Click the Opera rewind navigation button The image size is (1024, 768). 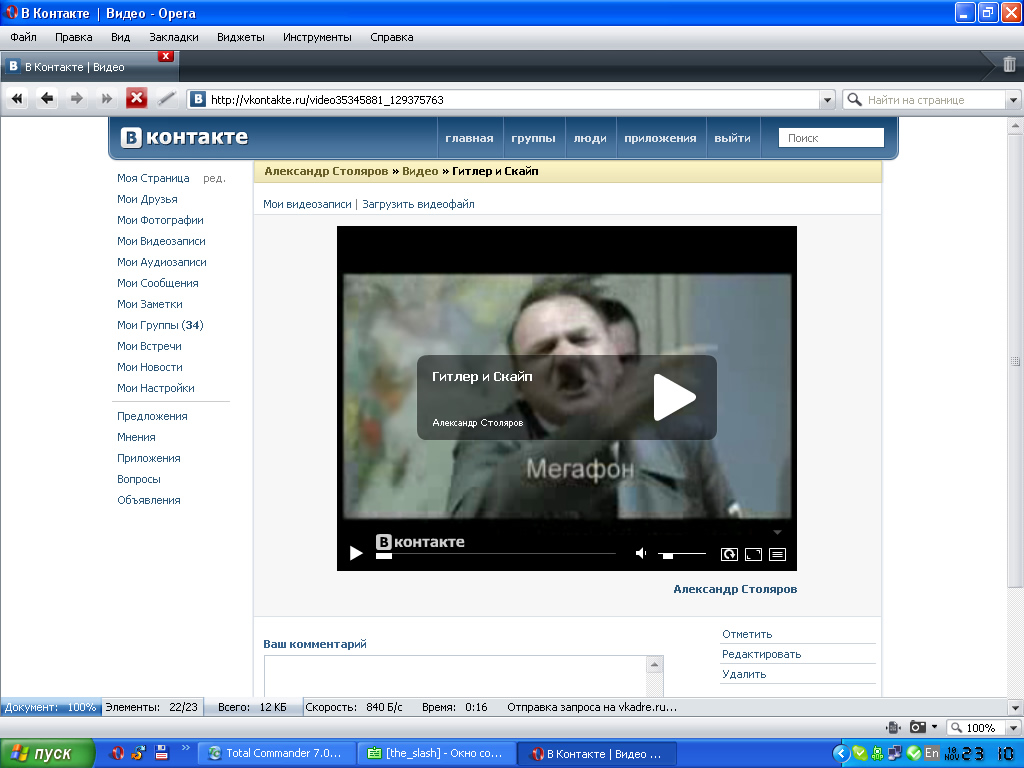coord(17,99)
